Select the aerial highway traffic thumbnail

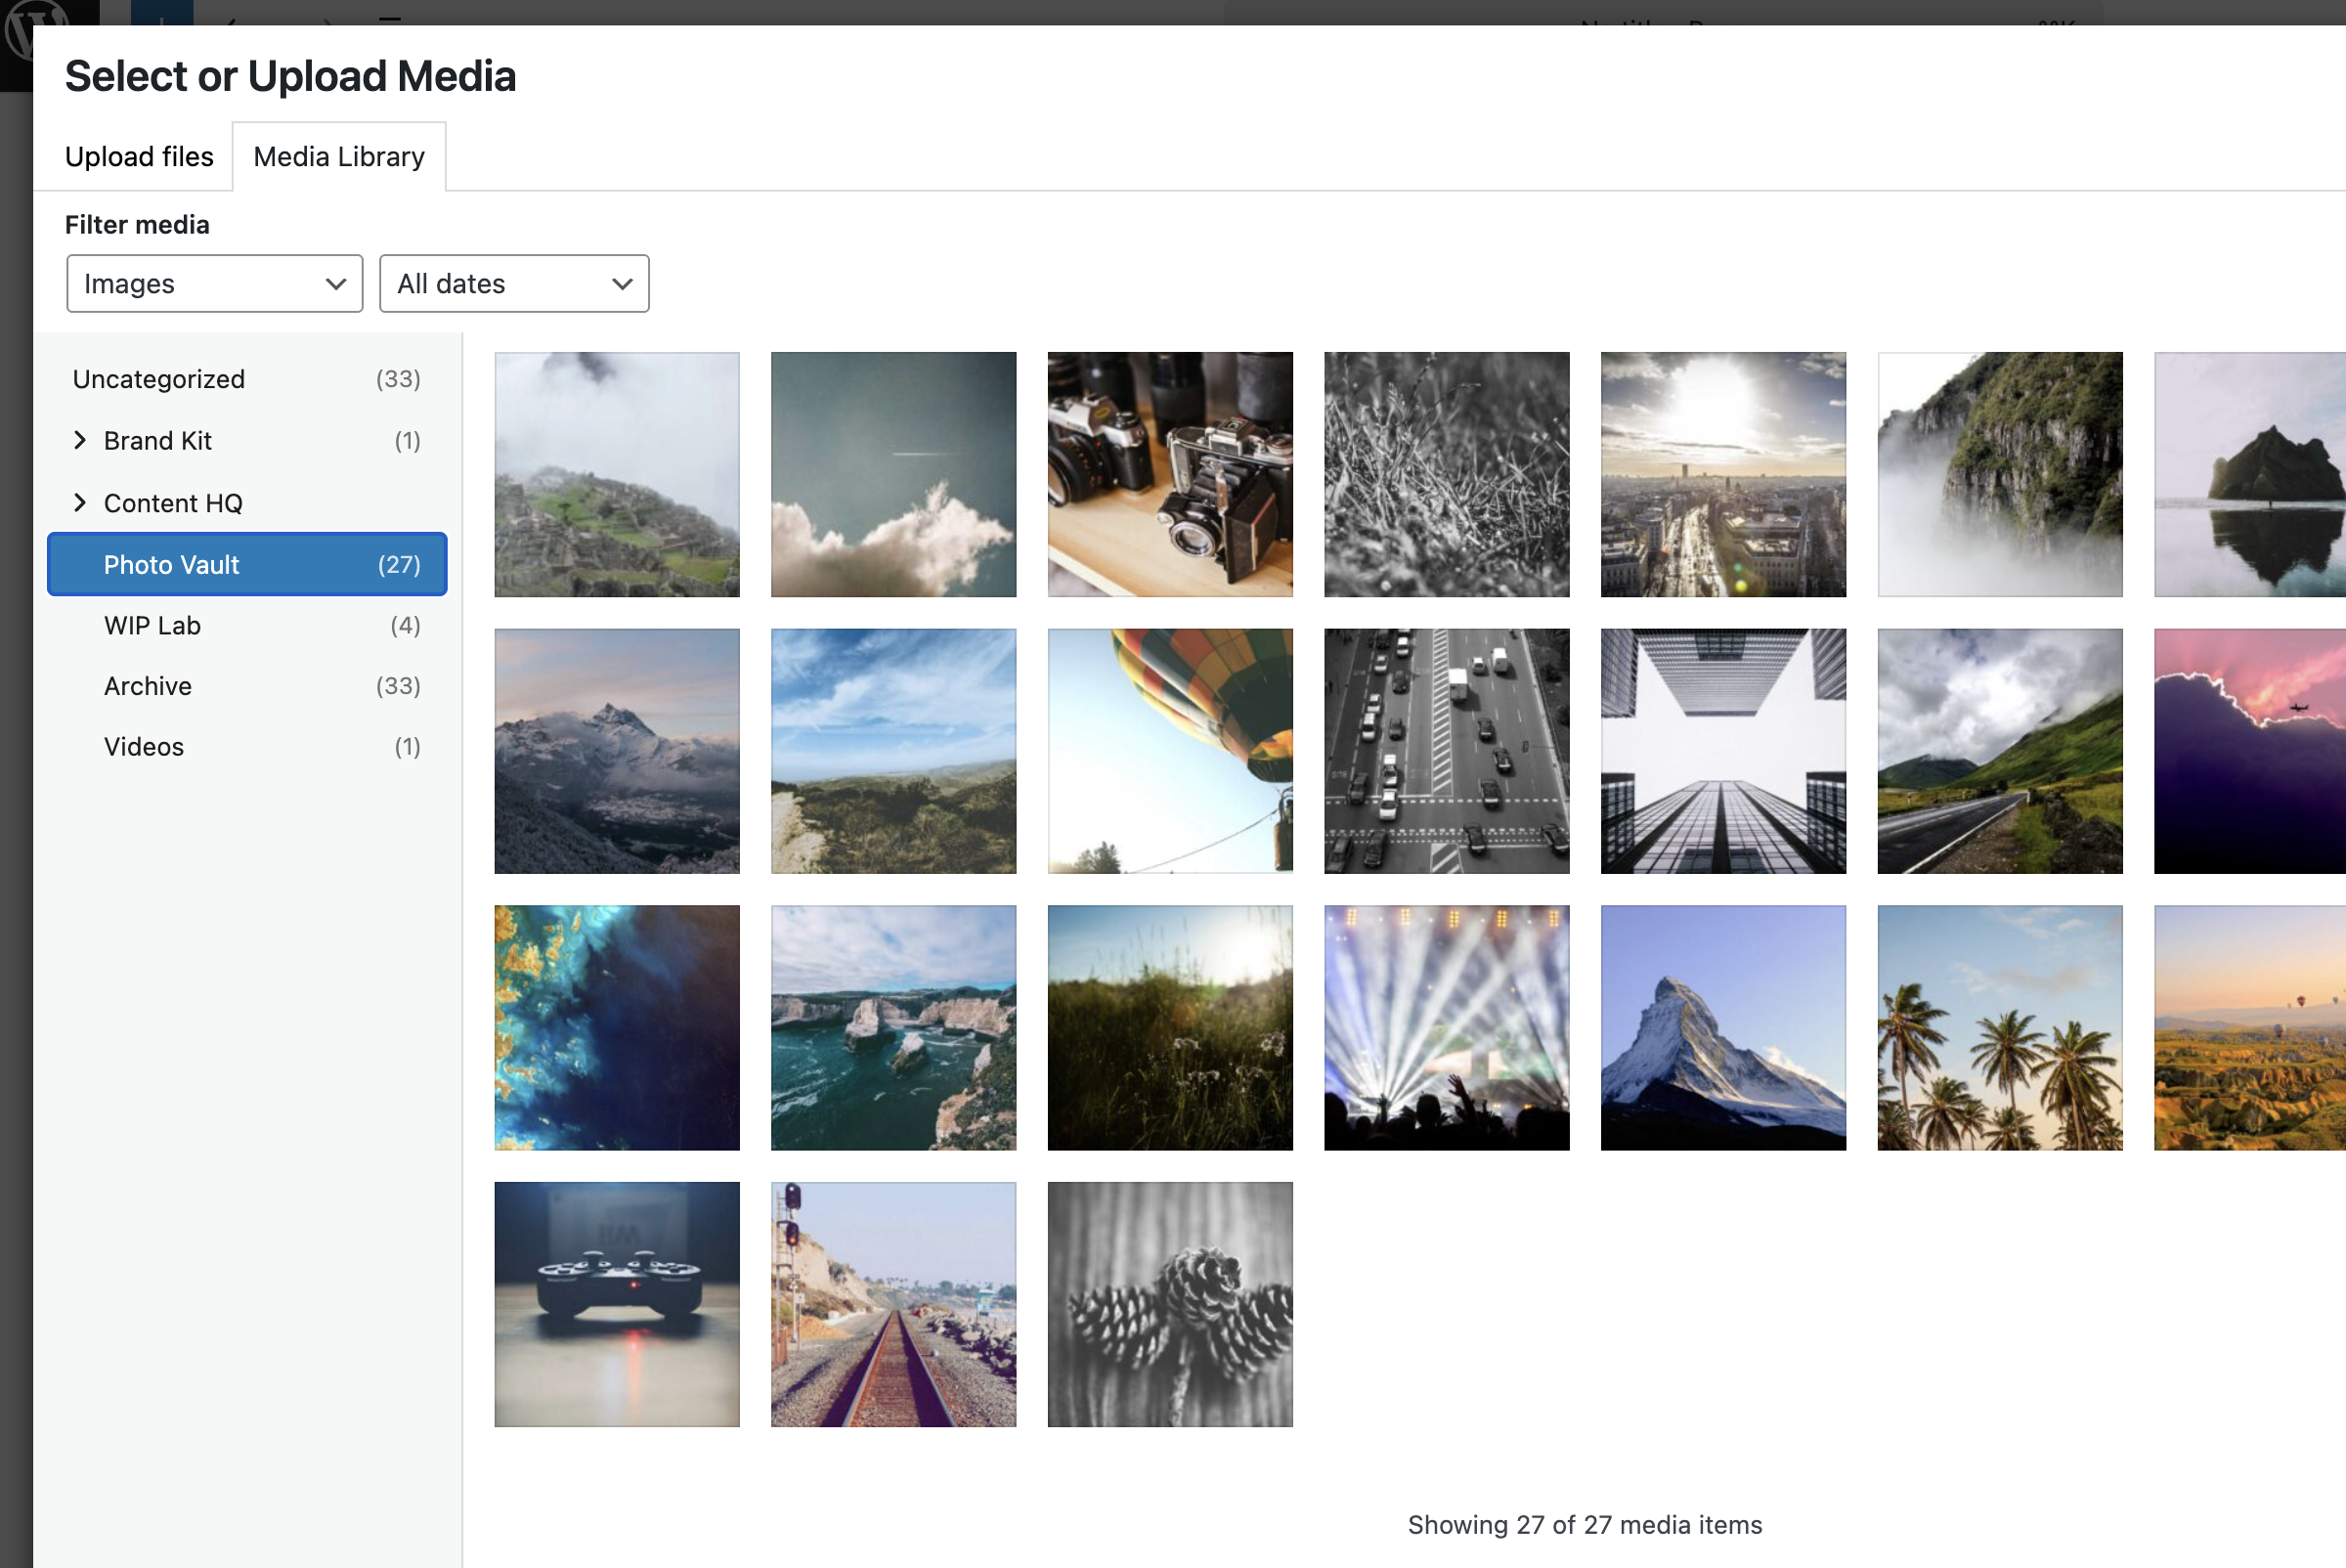[x=1446, y=751]
